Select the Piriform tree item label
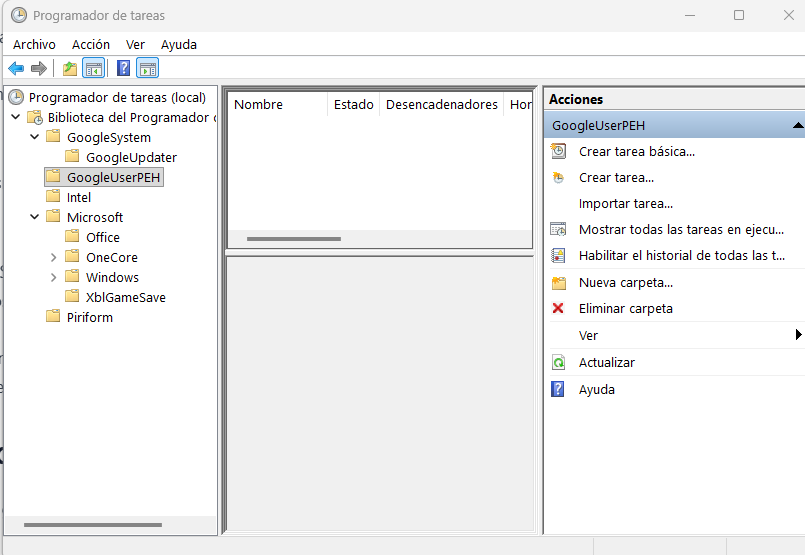This screenshot has height=555, width=805. [90, 317]
